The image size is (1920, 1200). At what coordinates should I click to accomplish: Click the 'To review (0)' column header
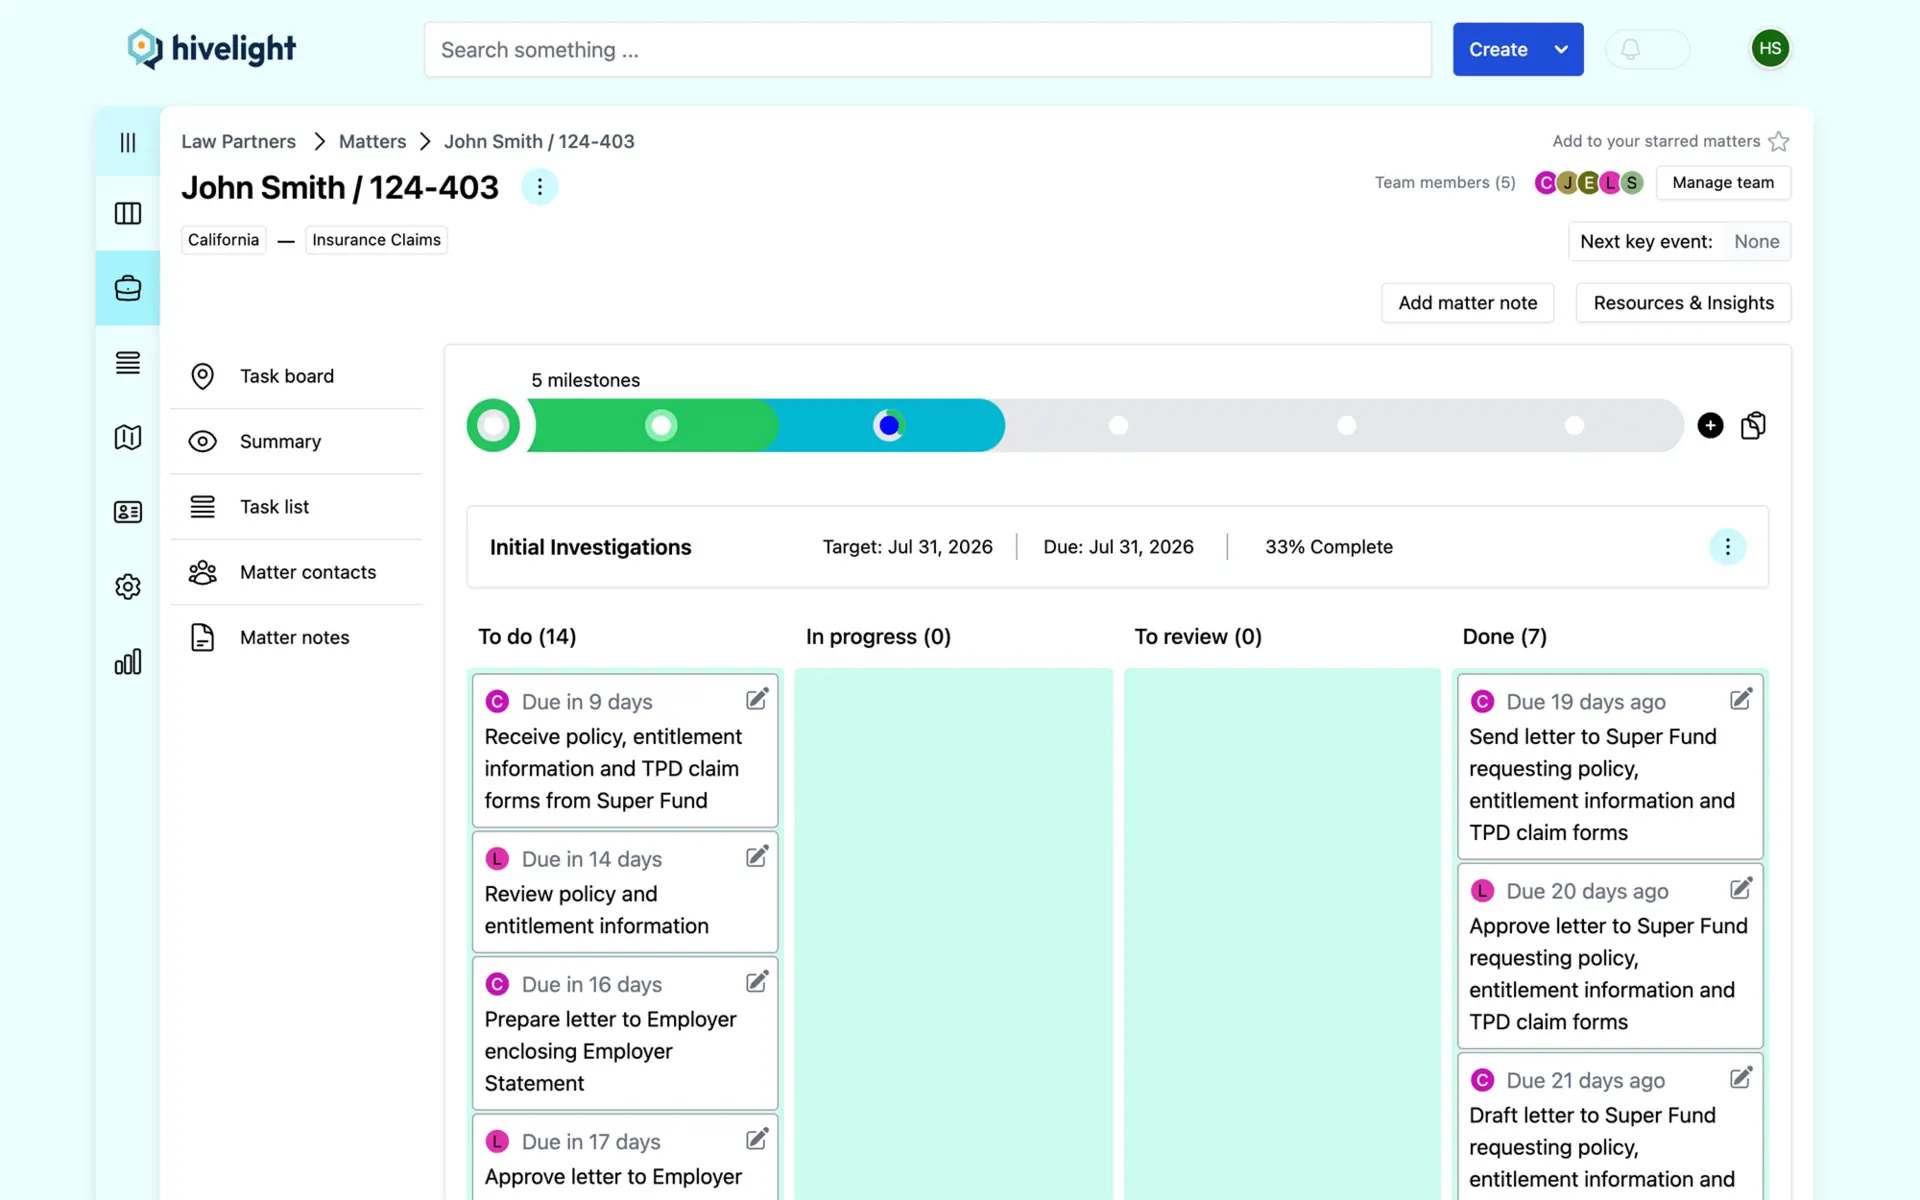pos(1198,637)
